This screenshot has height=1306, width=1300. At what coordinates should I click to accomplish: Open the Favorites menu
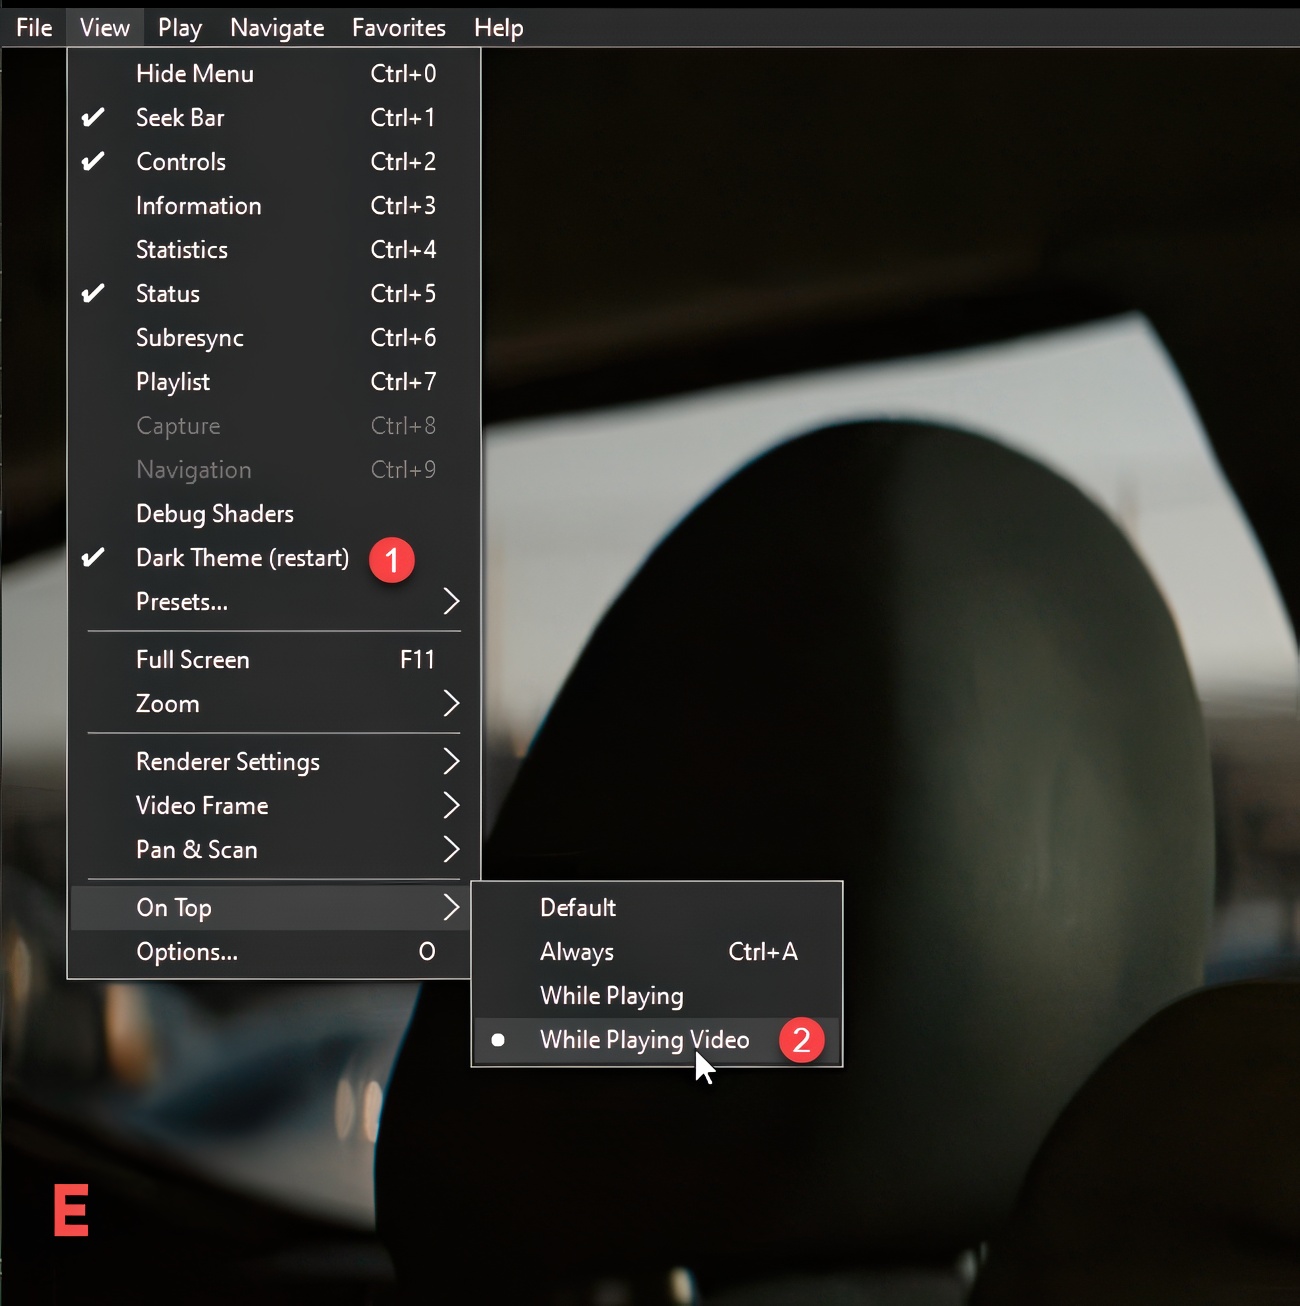tap(399, 28)
